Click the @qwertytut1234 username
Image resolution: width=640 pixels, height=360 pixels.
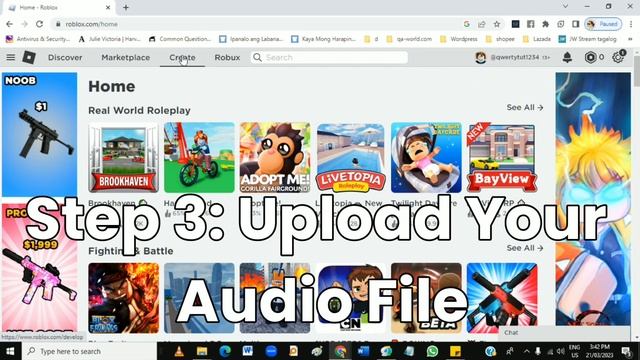coord(514,58)
